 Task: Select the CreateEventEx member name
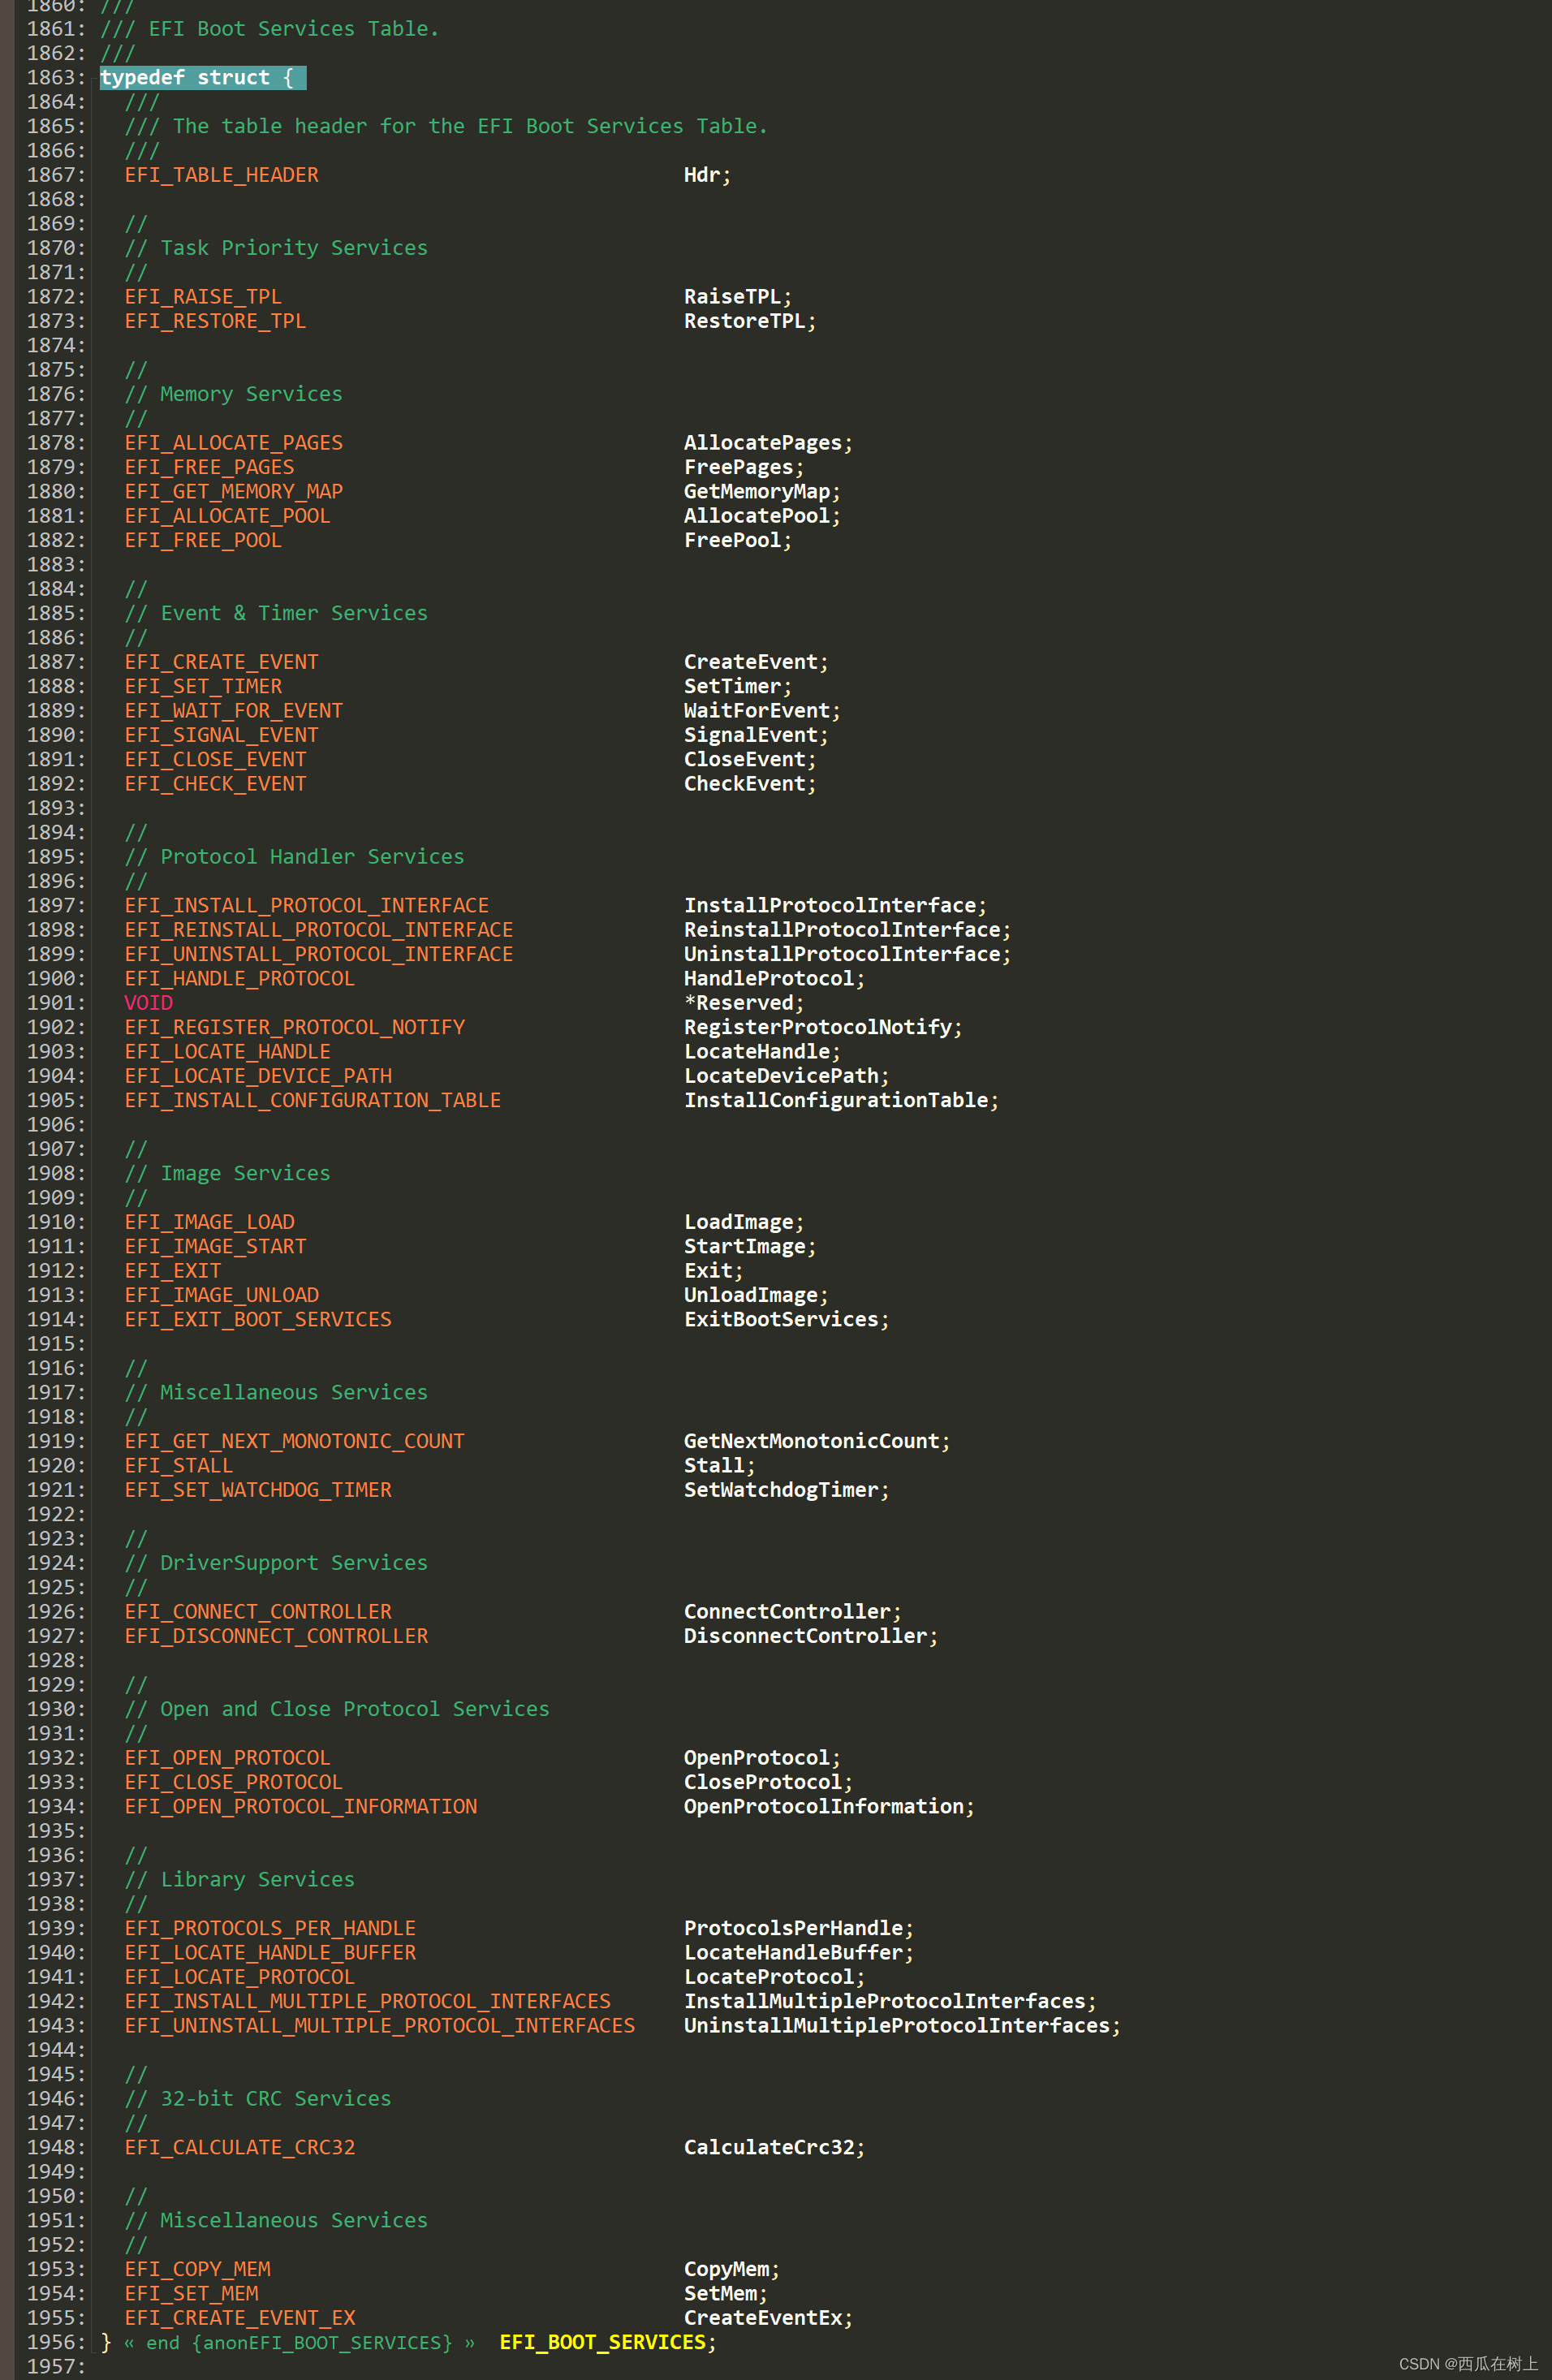click(x=763, y=2318)
